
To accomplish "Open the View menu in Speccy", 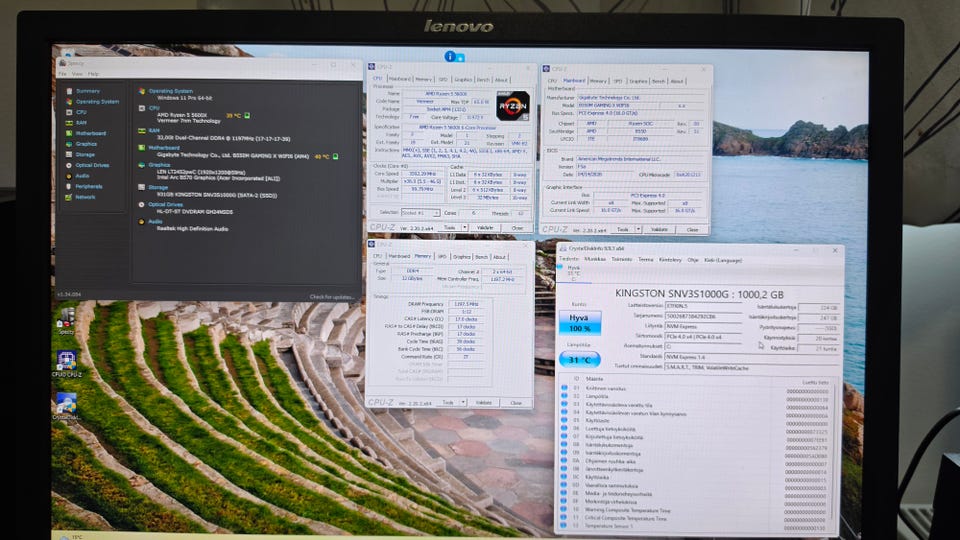I will coord(77,74).
